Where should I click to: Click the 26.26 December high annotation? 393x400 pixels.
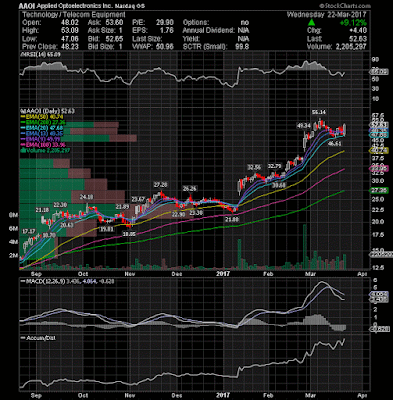click(x=189, y=189)
